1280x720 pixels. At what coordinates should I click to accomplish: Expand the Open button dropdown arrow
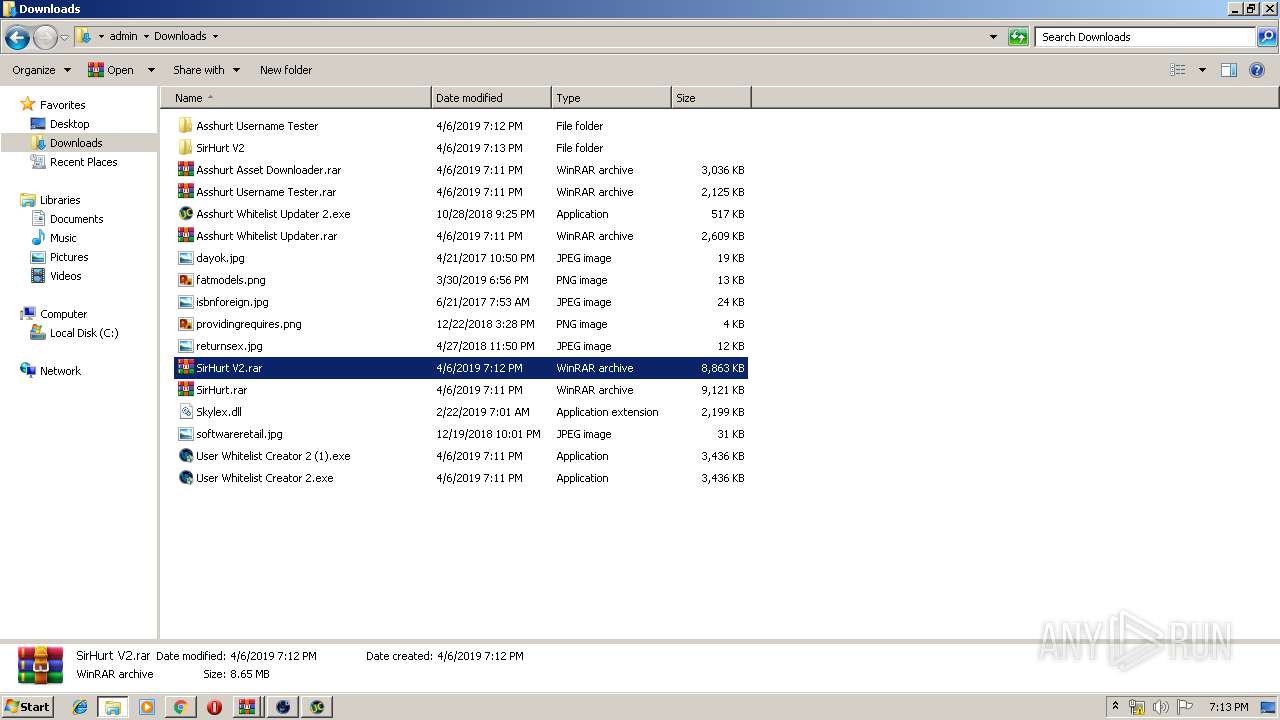[151, 70]
